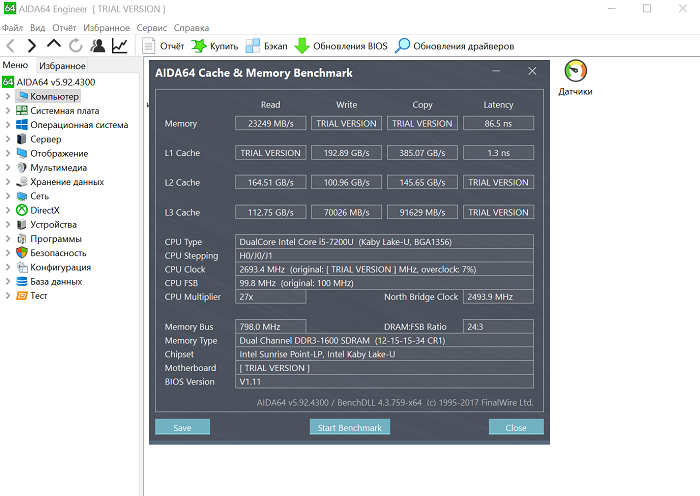The width and height of the screenshot is (700, 496).
Task: Open the Датчики gauge icon
Action: pos(575,71)
